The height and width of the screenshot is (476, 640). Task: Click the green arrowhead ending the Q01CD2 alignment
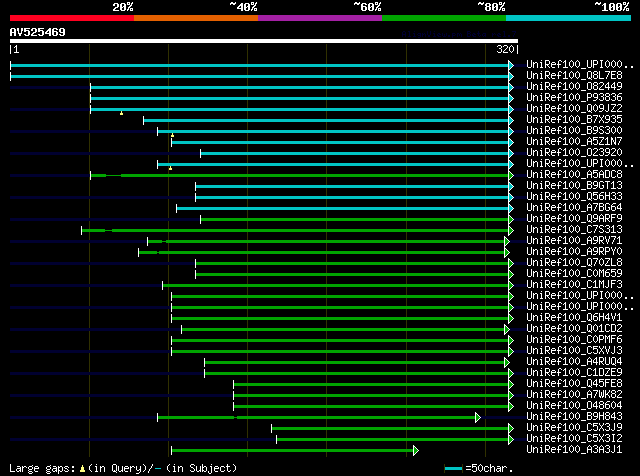(x=507, y=329)
